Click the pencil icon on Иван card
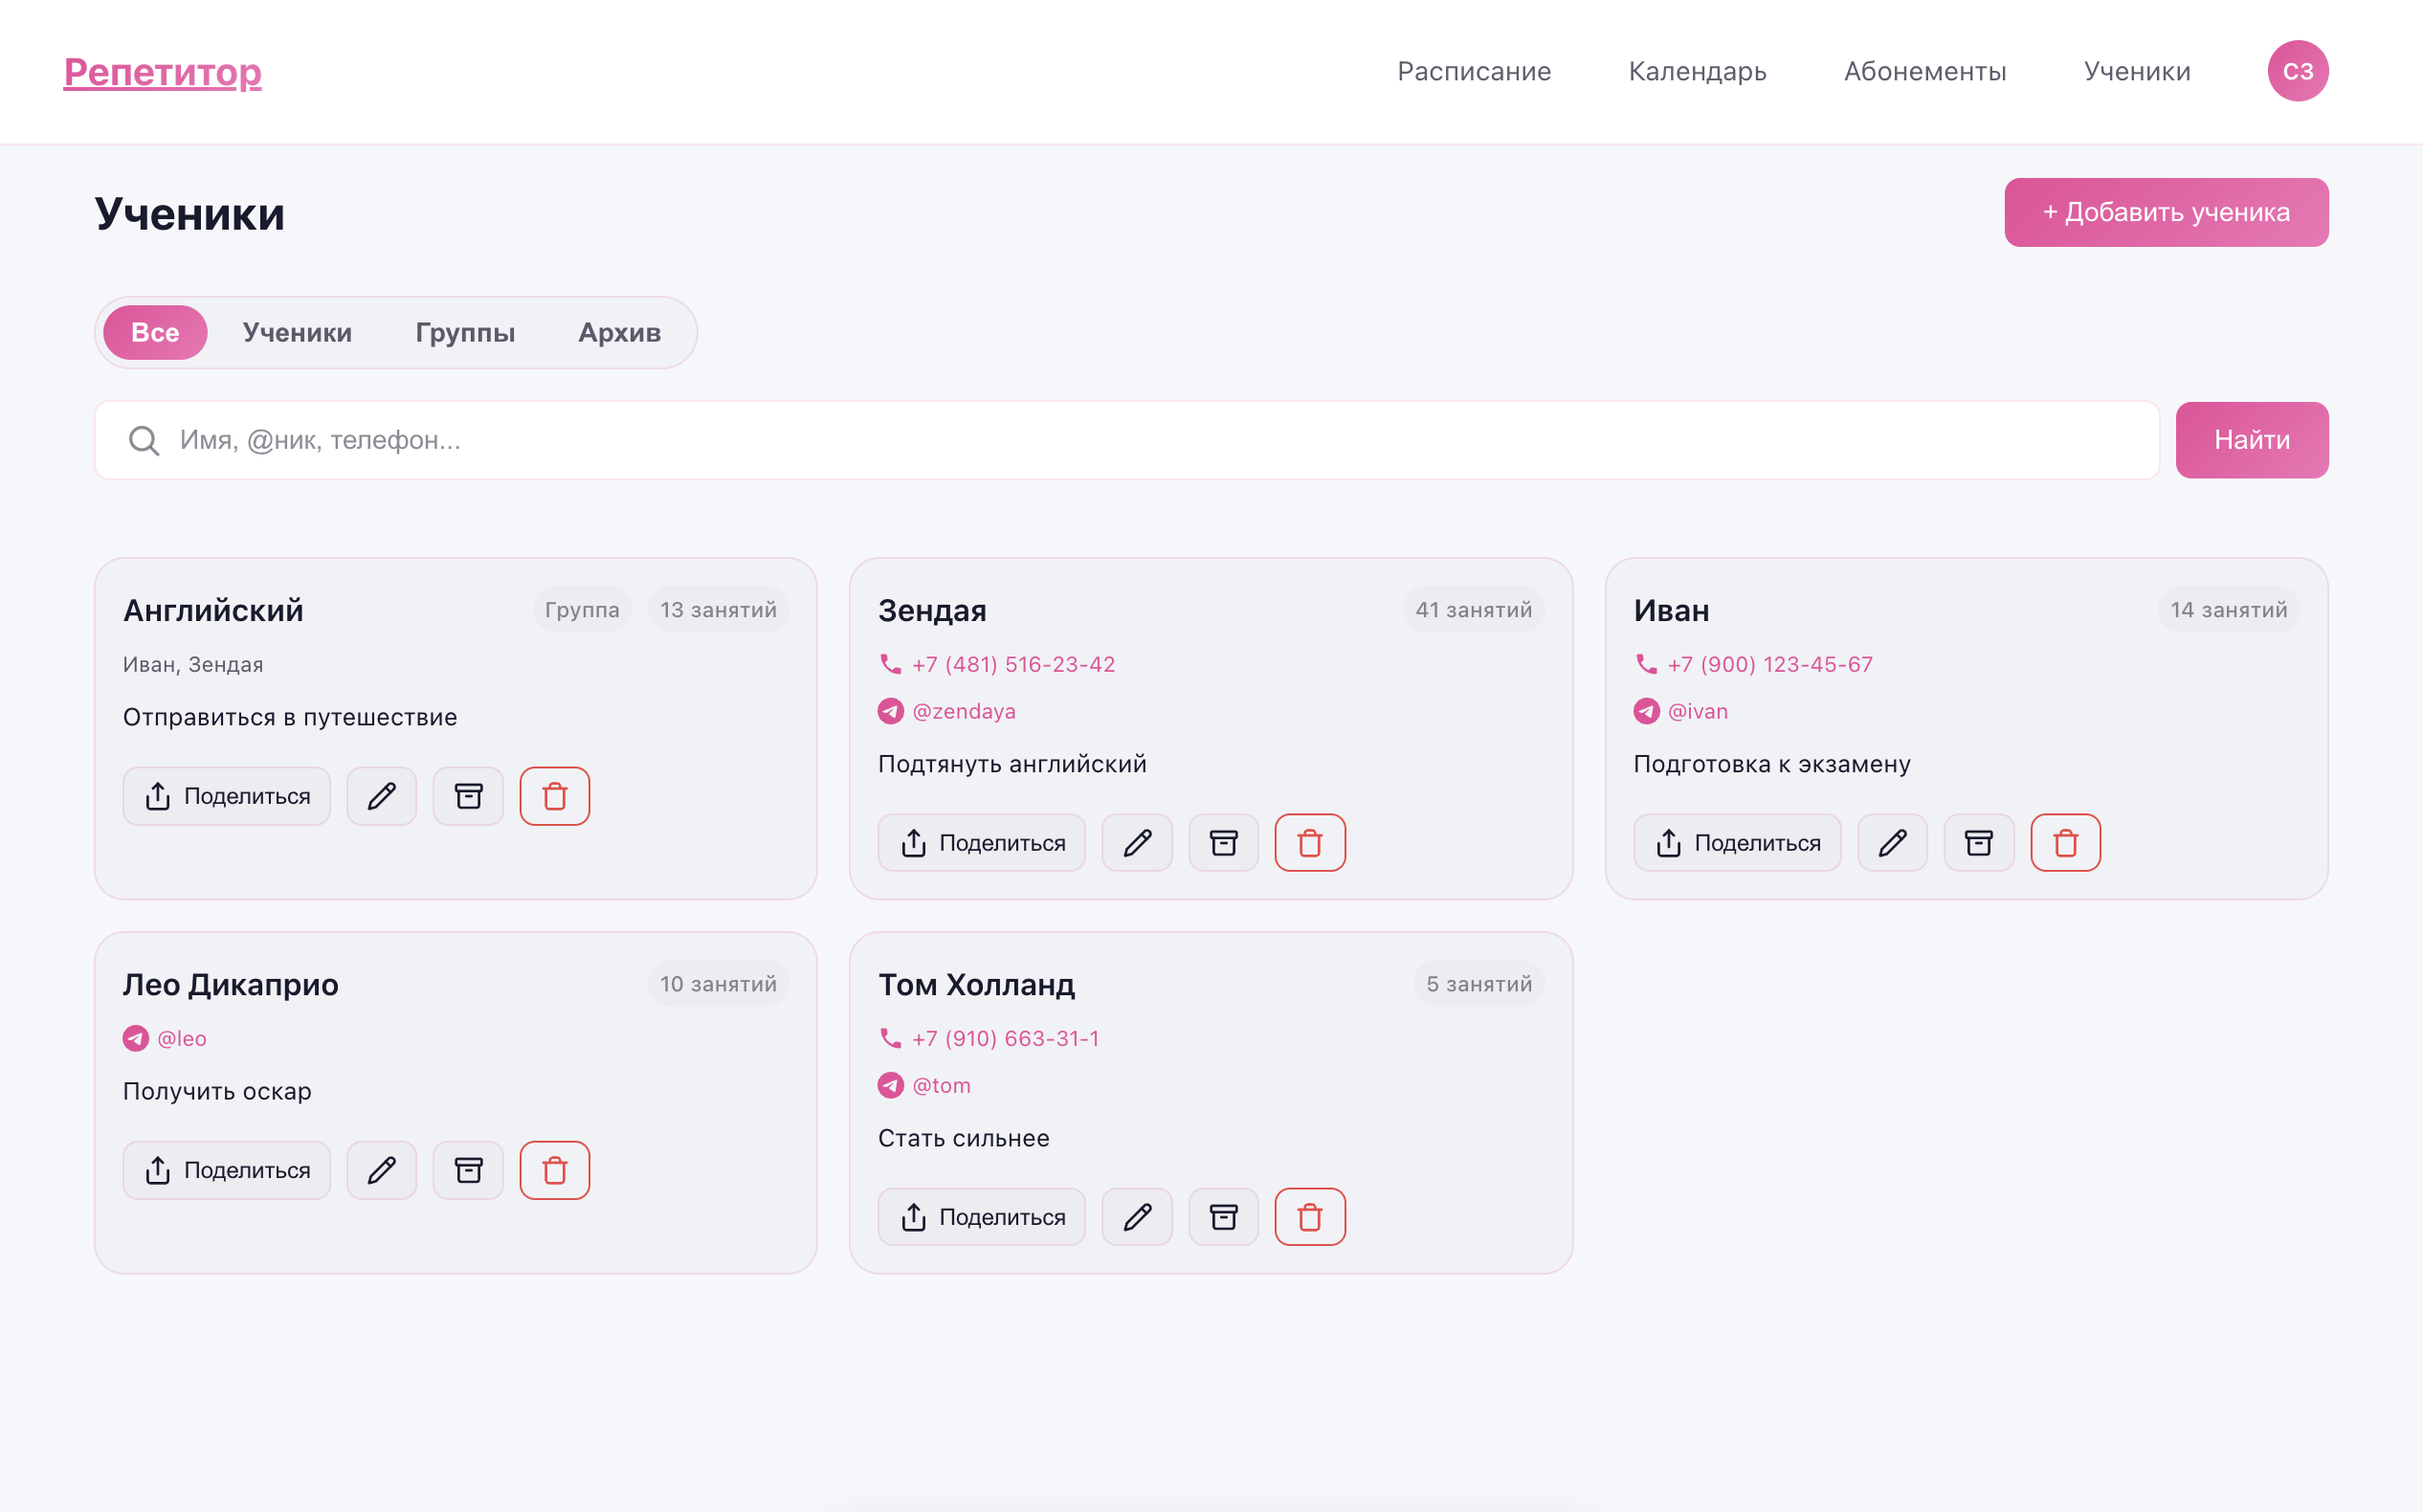Screen dimensions: 2423x1512 coord(1892,843)
